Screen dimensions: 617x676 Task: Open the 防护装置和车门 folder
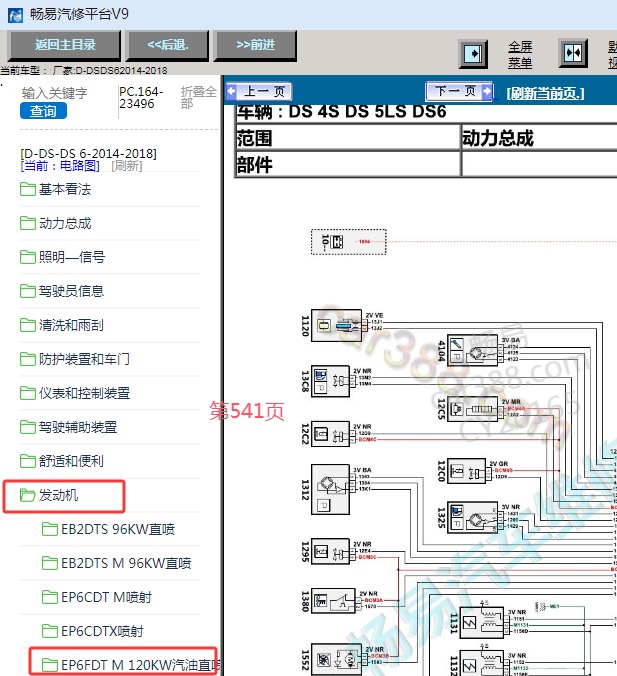(84, 359)
